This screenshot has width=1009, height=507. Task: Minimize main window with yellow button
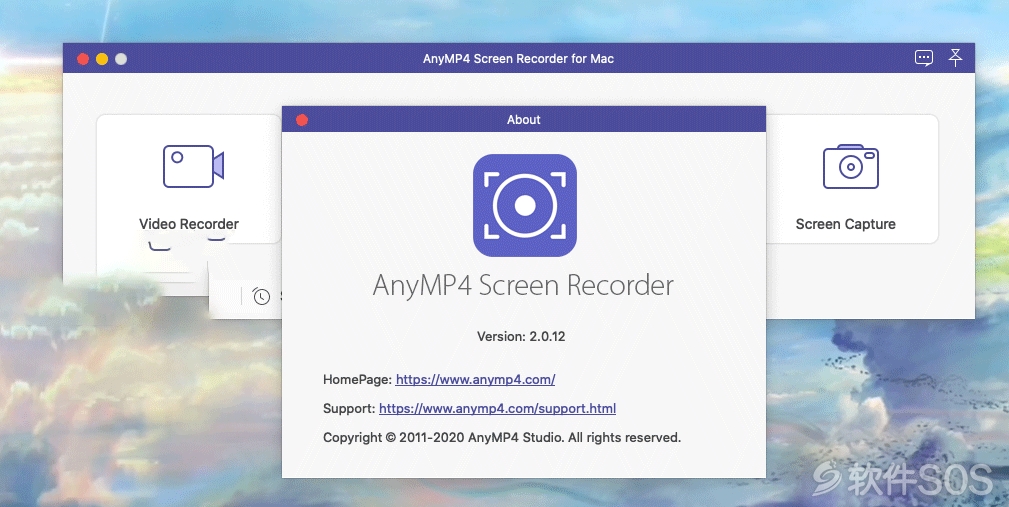point(102,59)
